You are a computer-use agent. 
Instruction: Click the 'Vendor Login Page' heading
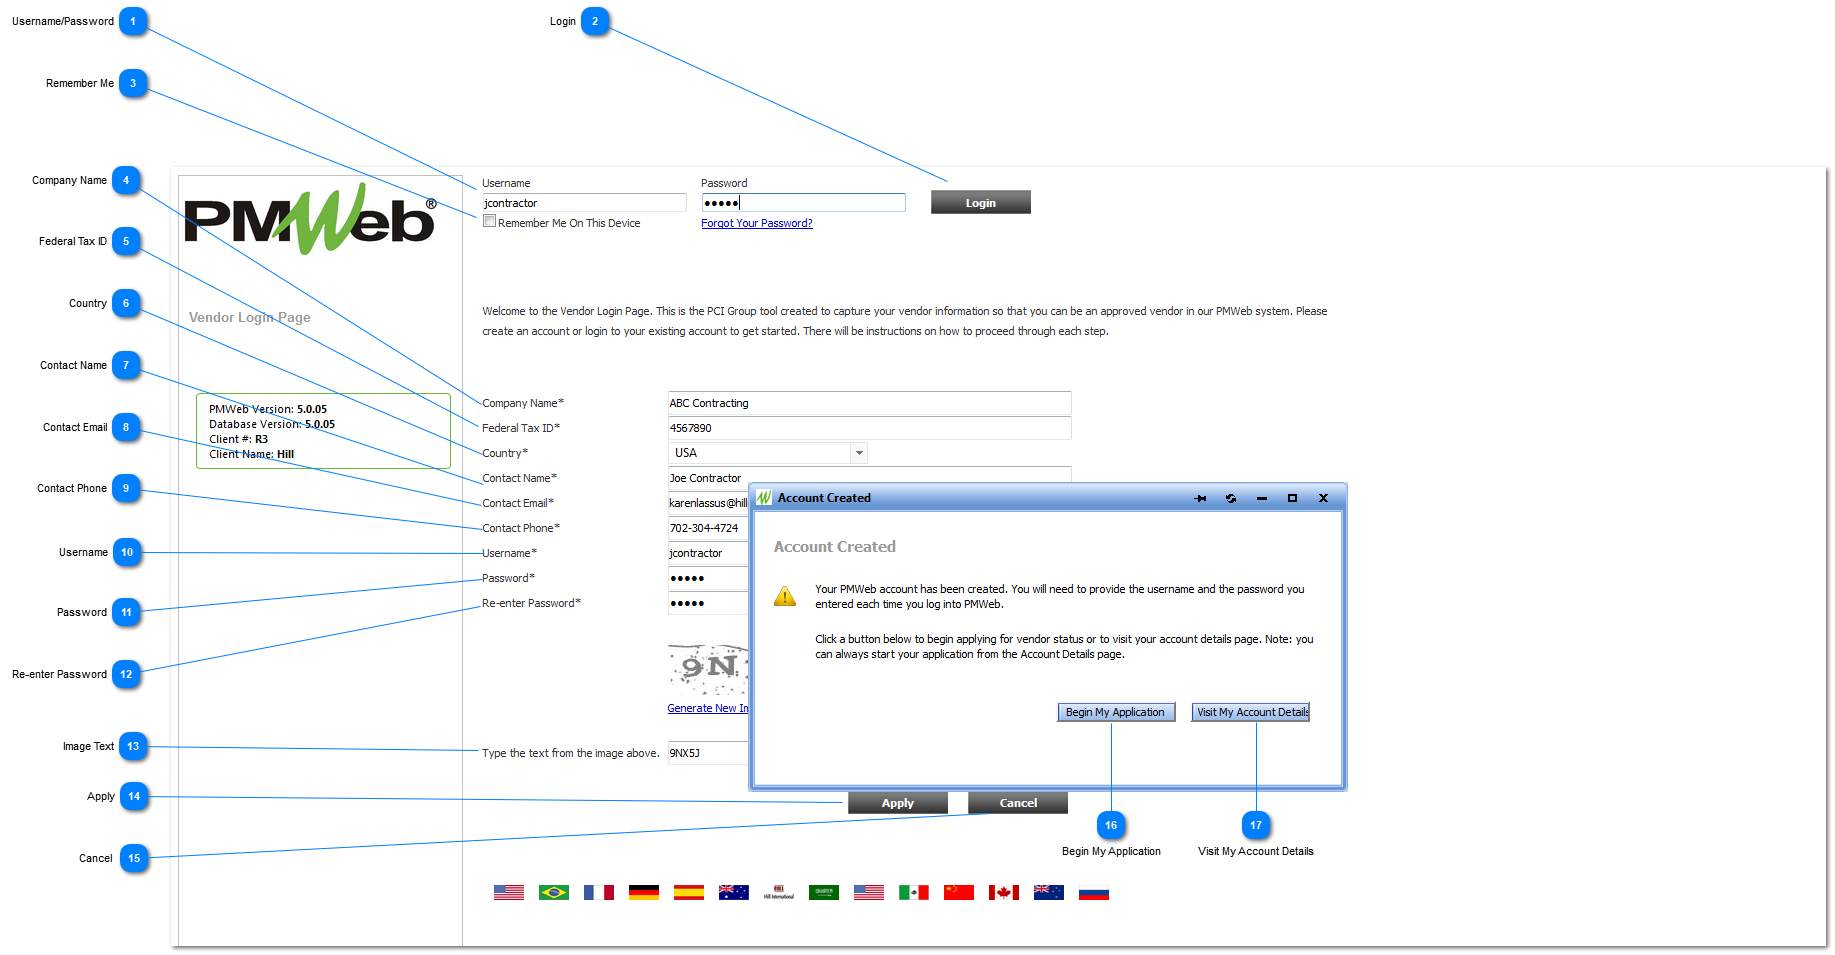coord(249,317)
